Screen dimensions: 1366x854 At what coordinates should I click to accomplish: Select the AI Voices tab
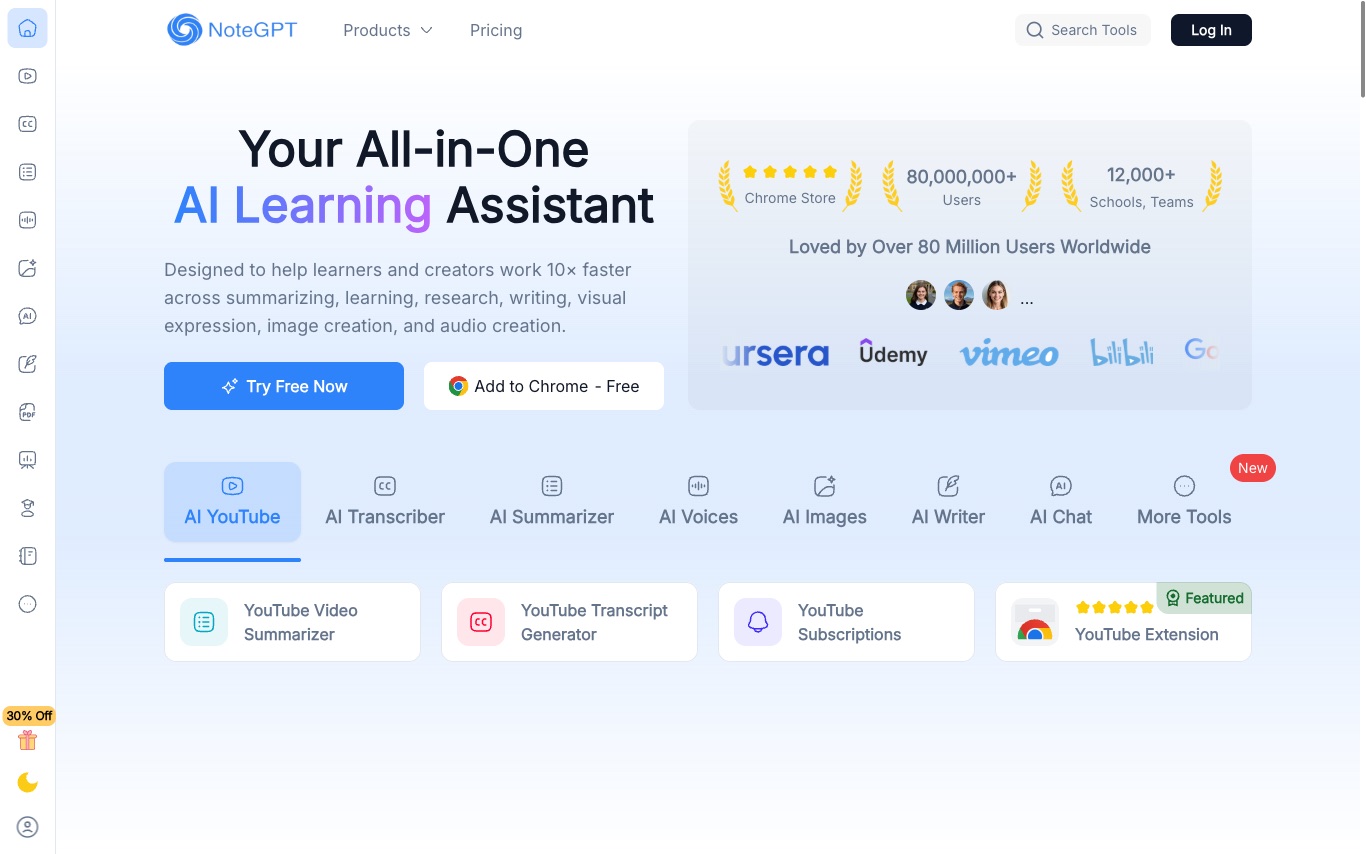click(698, 502)
